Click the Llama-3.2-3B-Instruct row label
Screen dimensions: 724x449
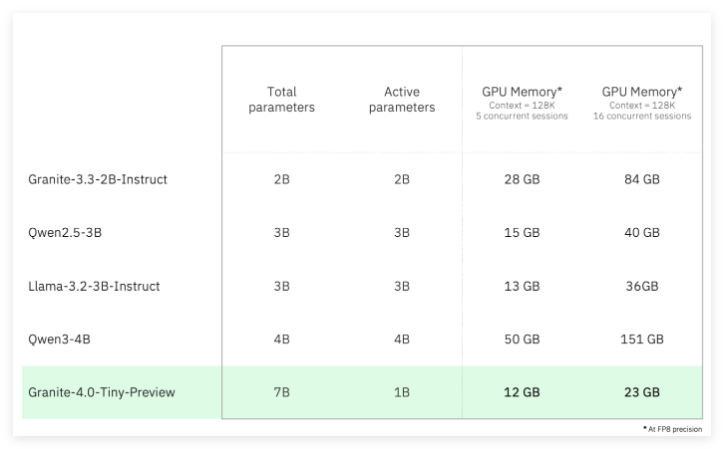94,286
